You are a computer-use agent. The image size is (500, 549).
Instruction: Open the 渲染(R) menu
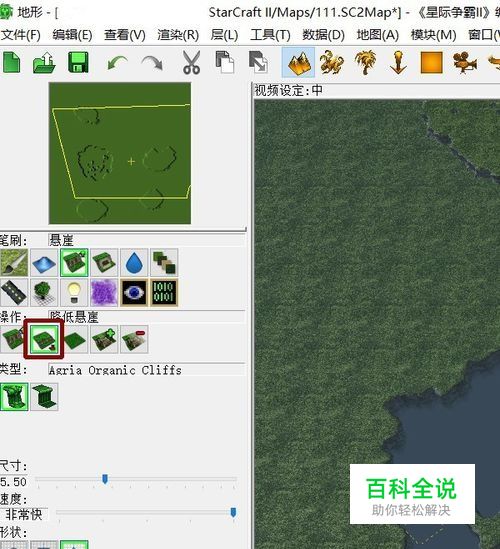(x=178, y=35)
